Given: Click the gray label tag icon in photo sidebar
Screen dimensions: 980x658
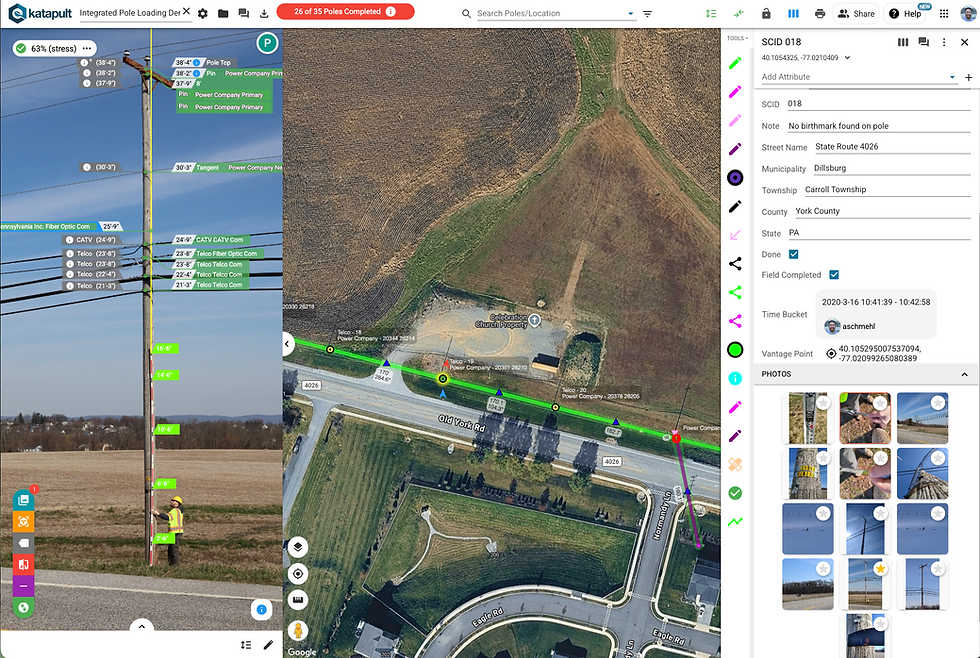Looking at the screenshot, I should click(23, 543).
